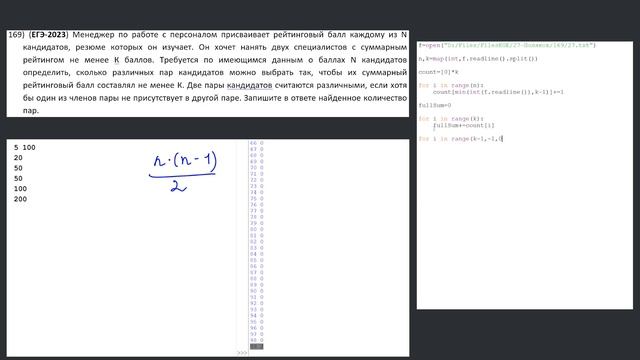The width and height of the screenshot is (640, 360).
Task: Click the '>>>' shell prompt in output pane
Action: pos(242,353)
